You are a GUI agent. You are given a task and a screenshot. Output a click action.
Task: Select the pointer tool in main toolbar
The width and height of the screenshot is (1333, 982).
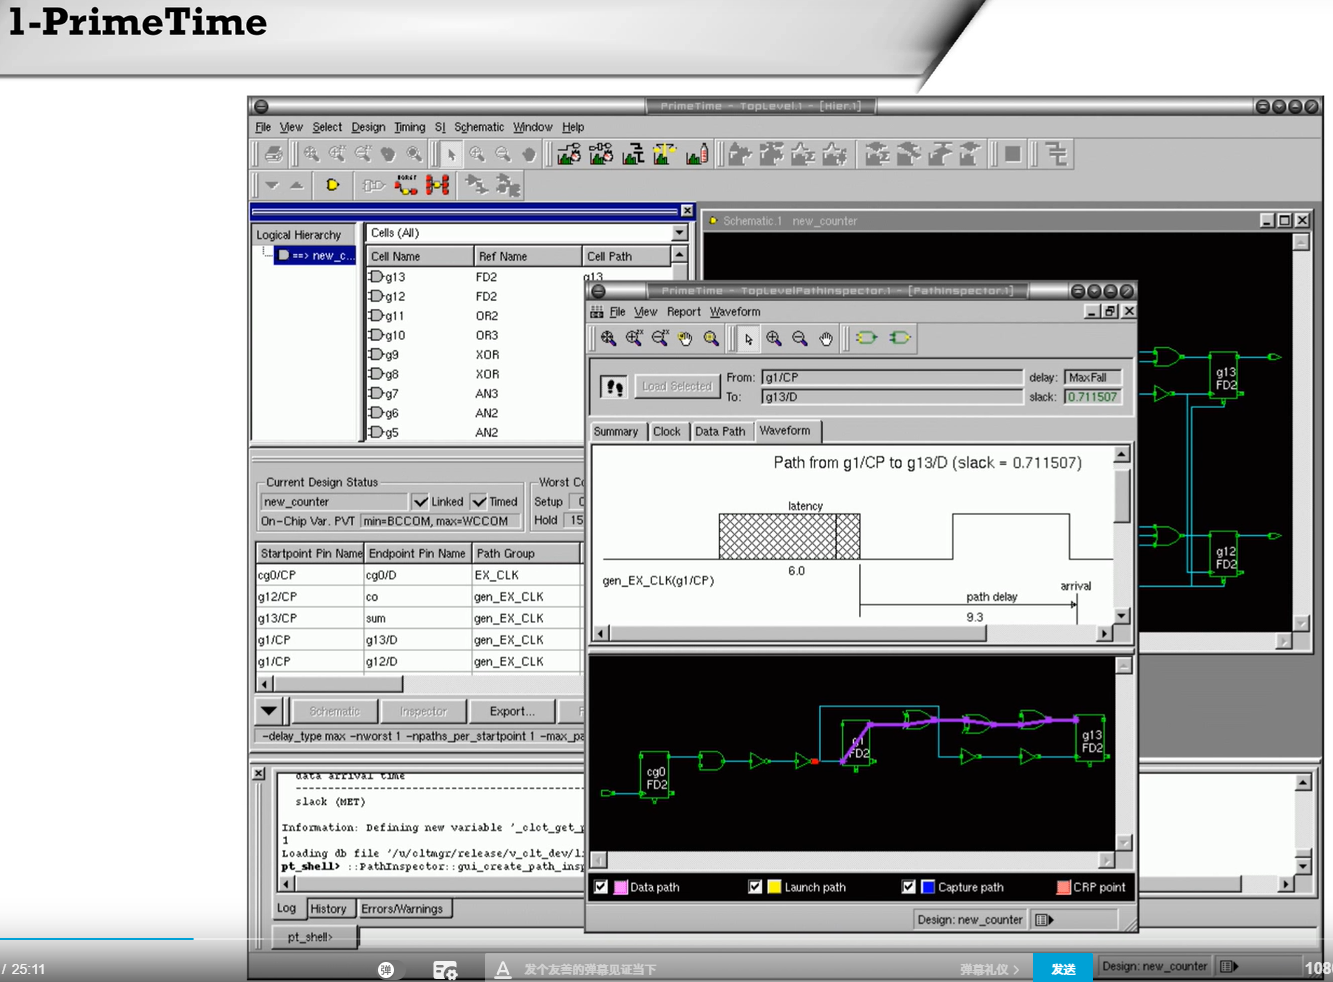pyautogui.click(x=451, y=154)
